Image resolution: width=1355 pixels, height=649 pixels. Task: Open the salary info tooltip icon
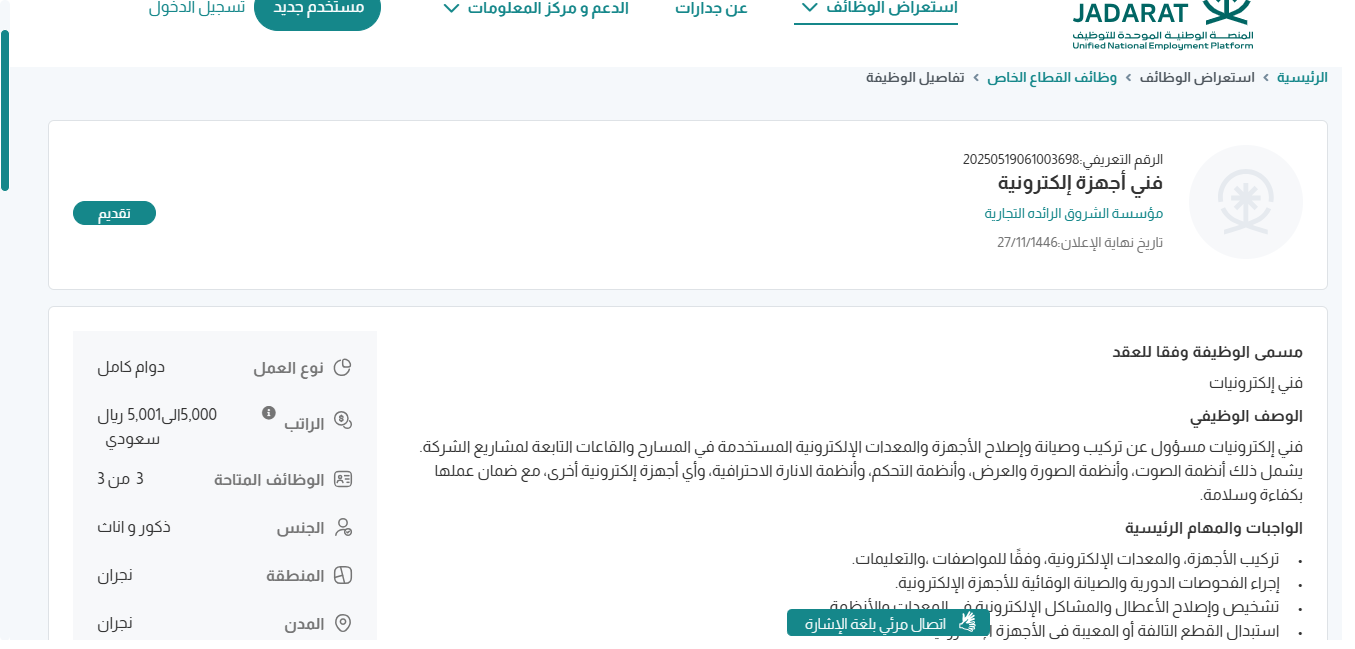point(268,412)
